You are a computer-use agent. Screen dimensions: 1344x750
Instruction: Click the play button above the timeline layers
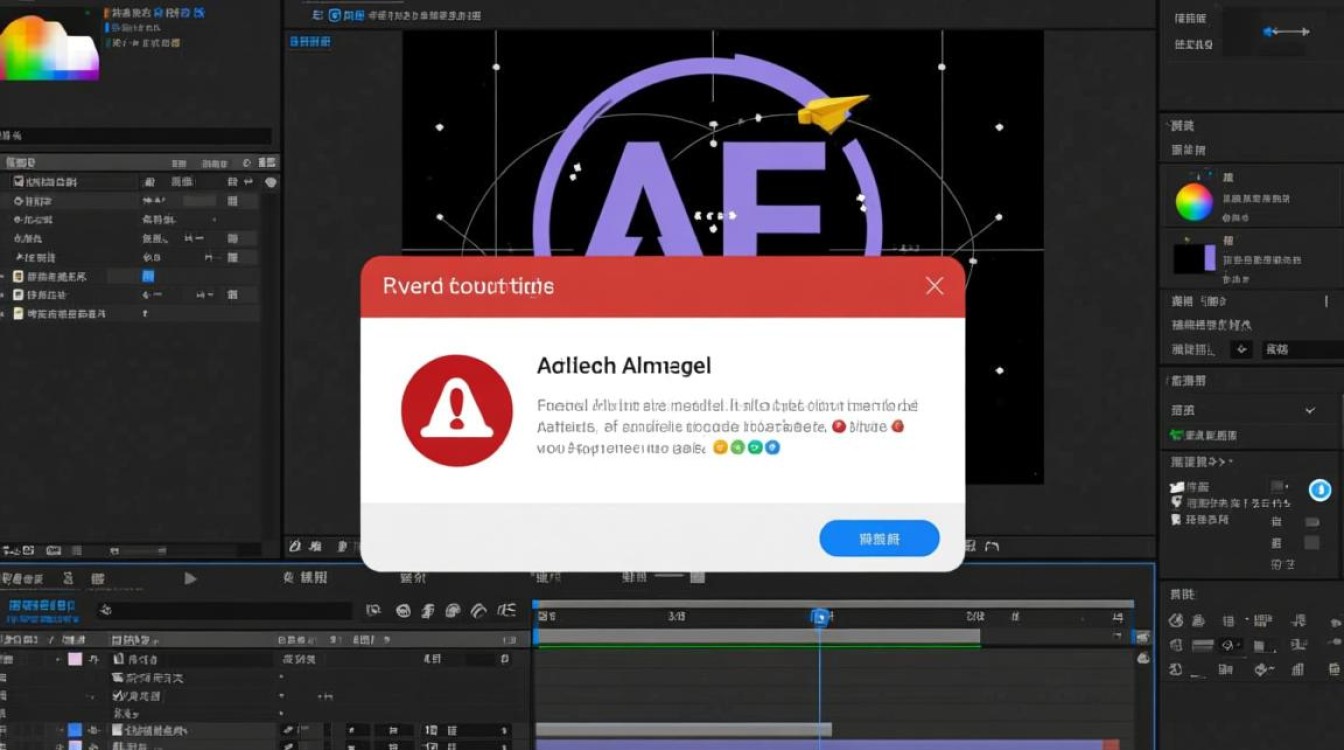(190, 578)
